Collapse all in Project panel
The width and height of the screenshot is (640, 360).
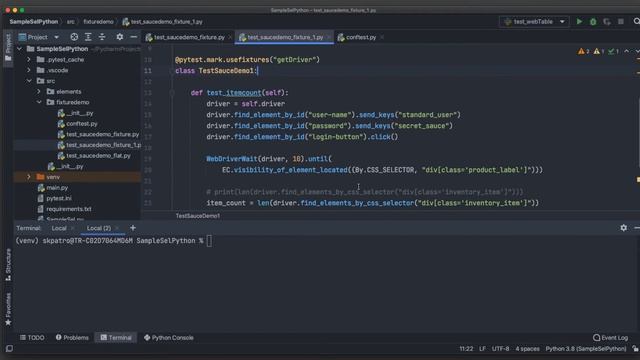tap(102, 37)
